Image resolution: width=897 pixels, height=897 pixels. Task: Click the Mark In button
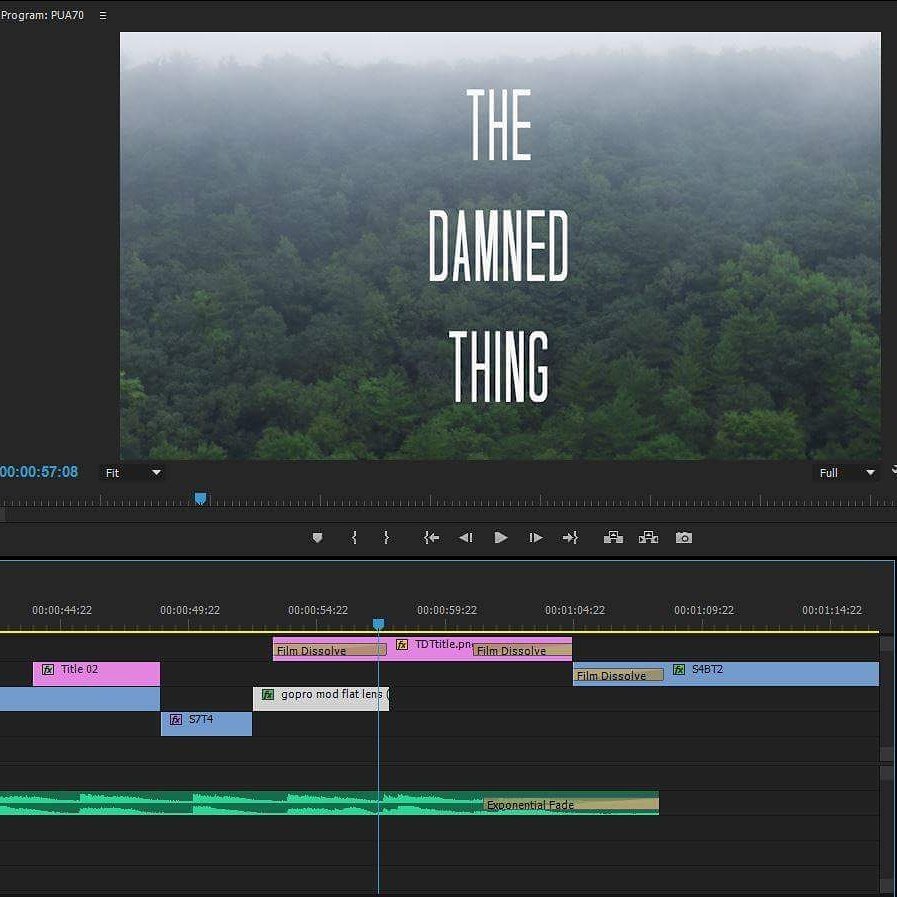pos(354,538)
